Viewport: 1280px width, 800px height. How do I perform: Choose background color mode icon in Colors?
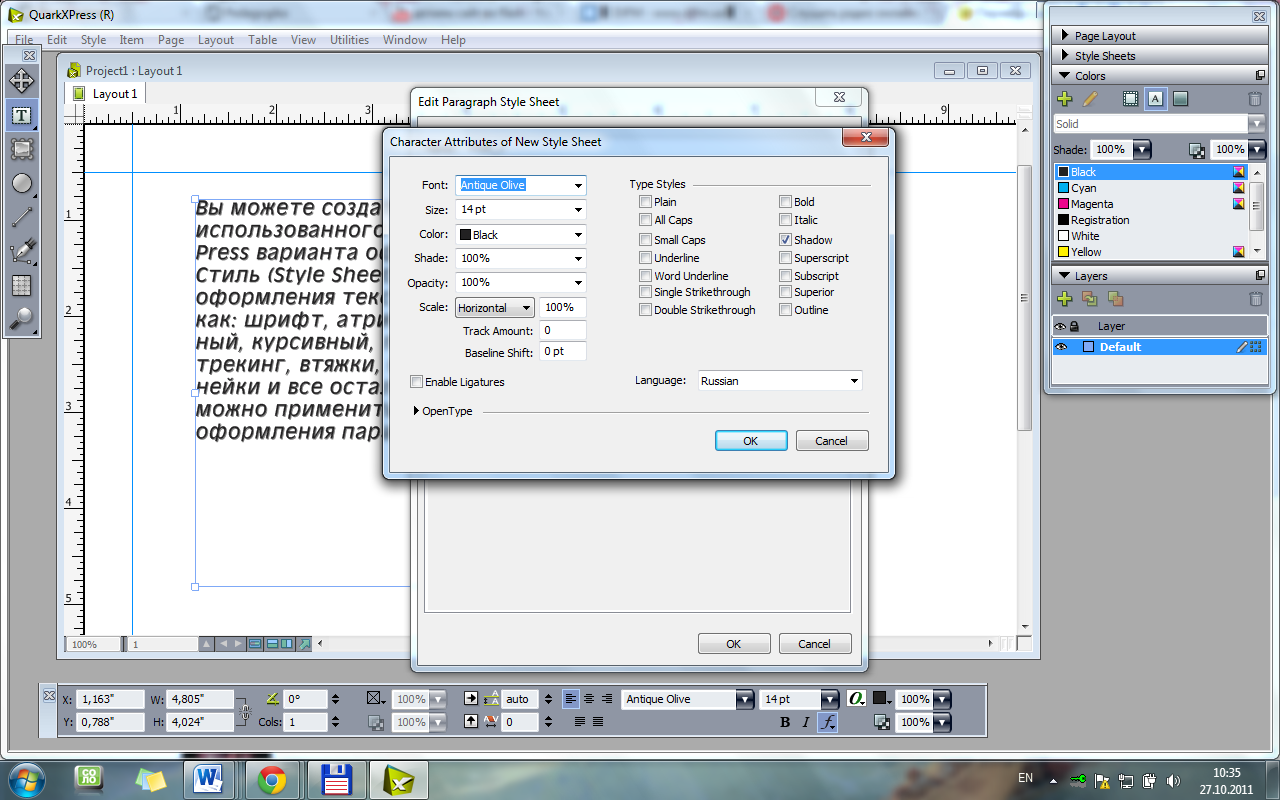(x=1180, y=99)
